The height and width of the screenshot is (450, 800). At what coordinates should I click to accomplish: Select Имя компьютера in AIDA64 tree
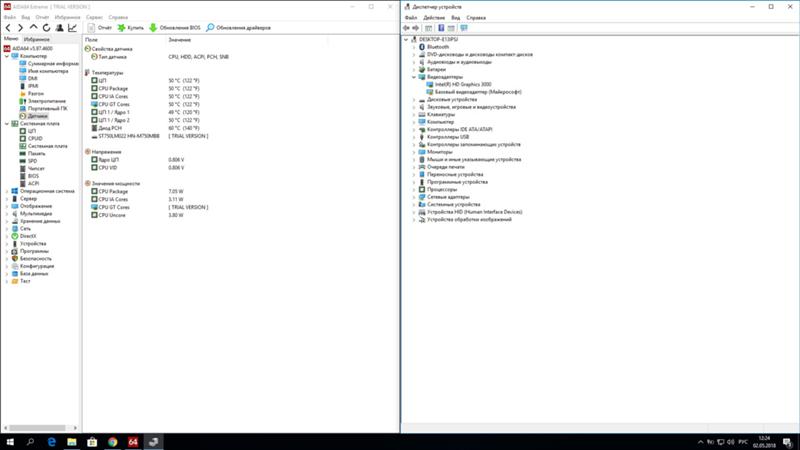pos(44,71)
